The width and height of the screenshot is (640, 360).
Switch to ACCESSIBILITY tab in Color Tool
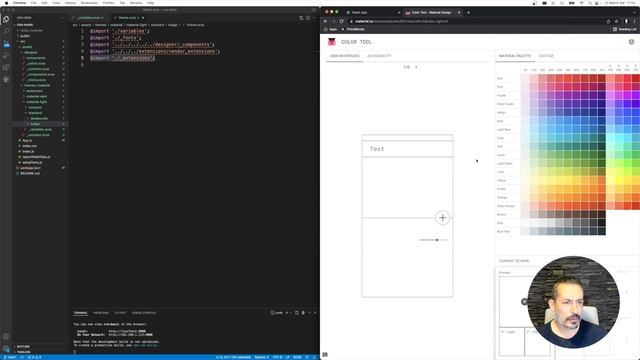[x=379, y=56]
